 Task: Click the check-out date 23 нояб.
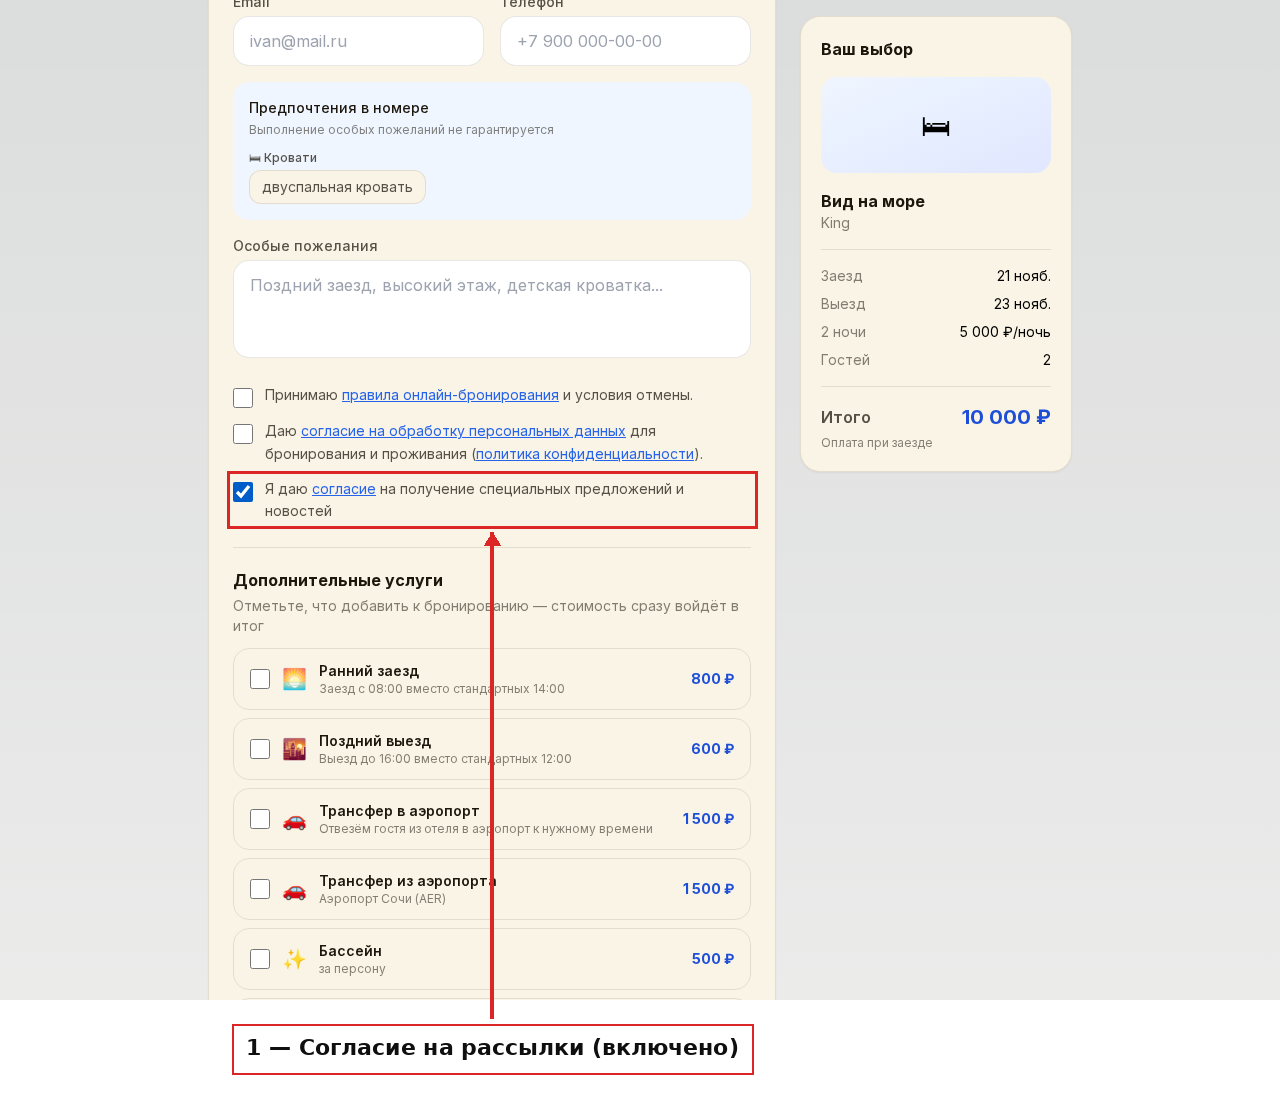click(x=1022, y=304)
